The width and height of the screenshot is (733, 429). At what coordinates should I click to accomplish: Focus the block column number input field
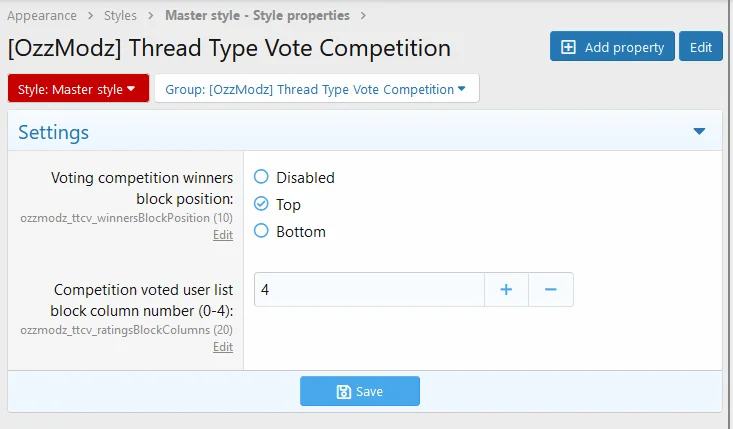[x=369, y=290]
